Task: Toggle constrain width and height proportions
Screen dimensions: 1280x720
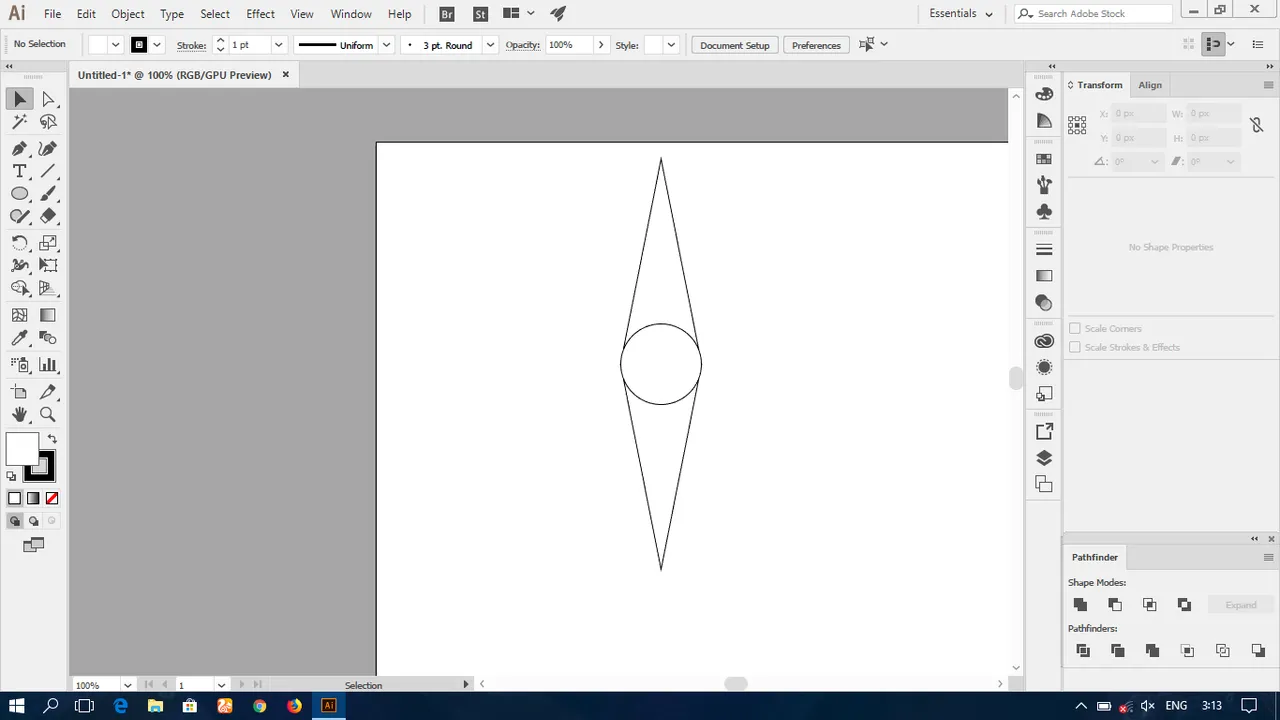Action: [x=1256, y=125]
